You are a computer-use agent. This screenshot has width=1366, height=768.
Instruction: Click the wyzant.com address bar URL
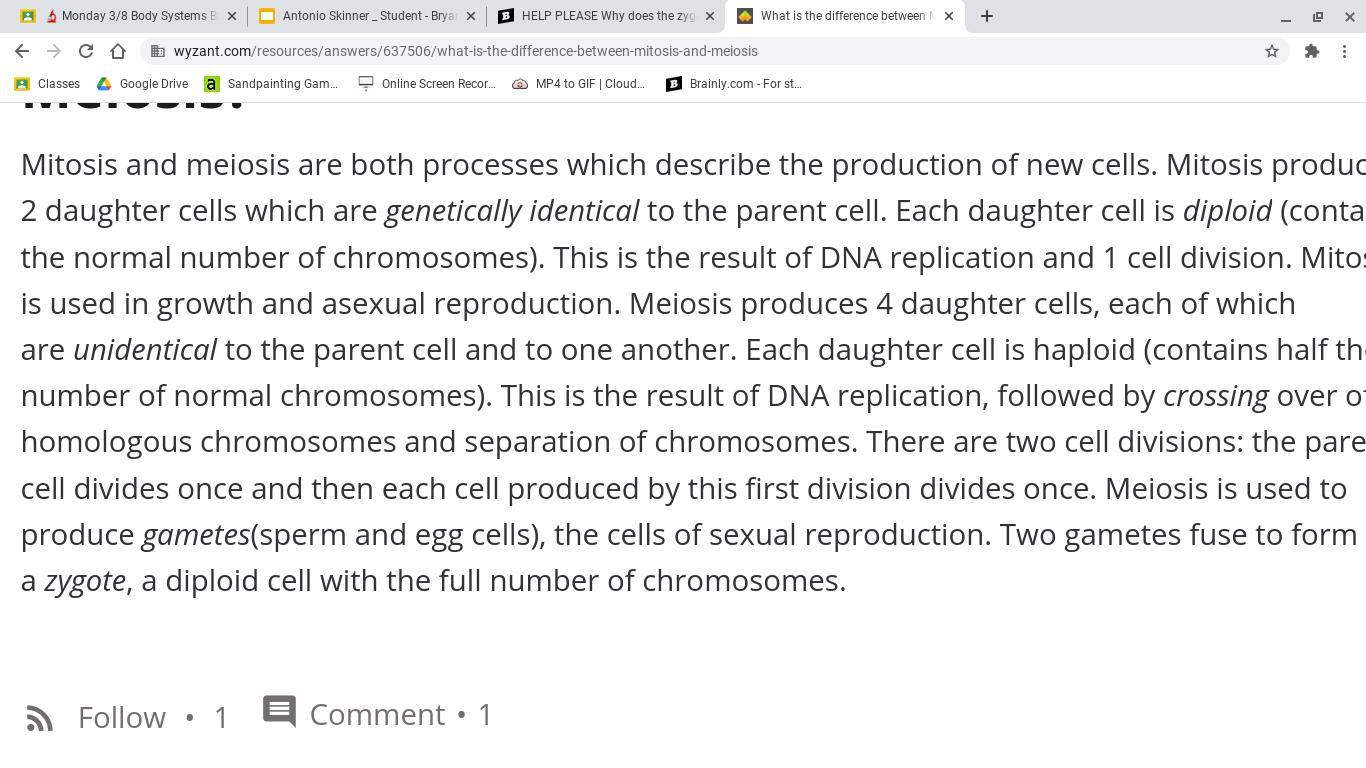(465, 51)
